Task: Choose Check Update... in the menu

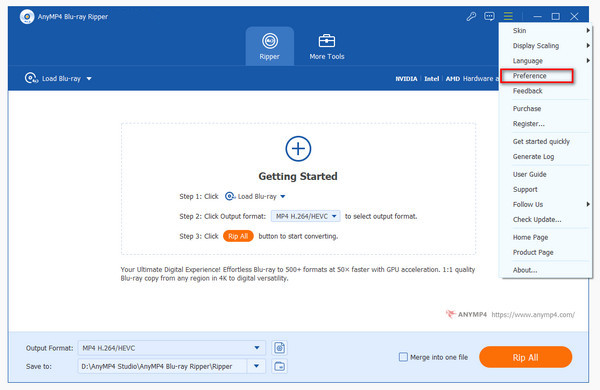Action: pyautogui.click(x=546, y=220)
